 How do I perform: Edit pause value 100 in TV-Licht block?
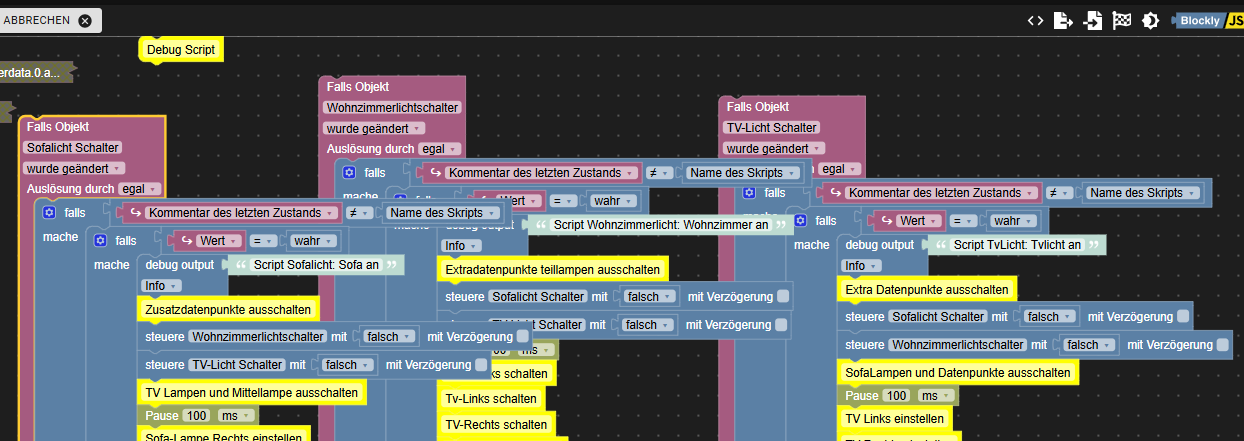[x=897, y=396]
